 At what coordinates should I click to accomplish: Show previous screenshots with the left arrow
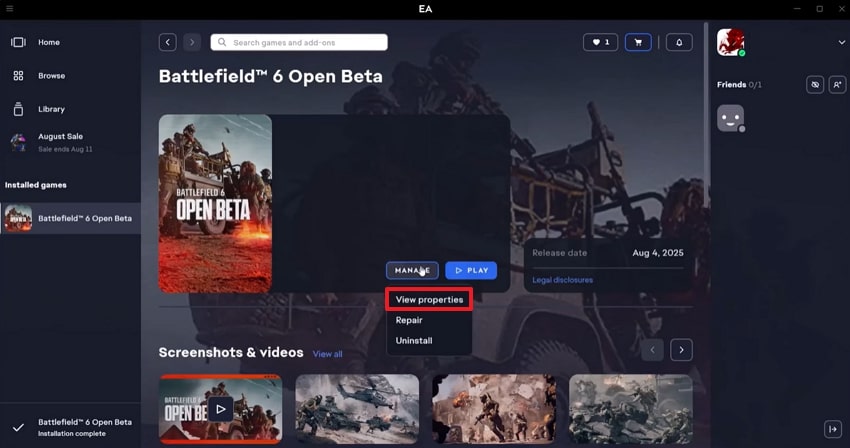pos(652,350)
